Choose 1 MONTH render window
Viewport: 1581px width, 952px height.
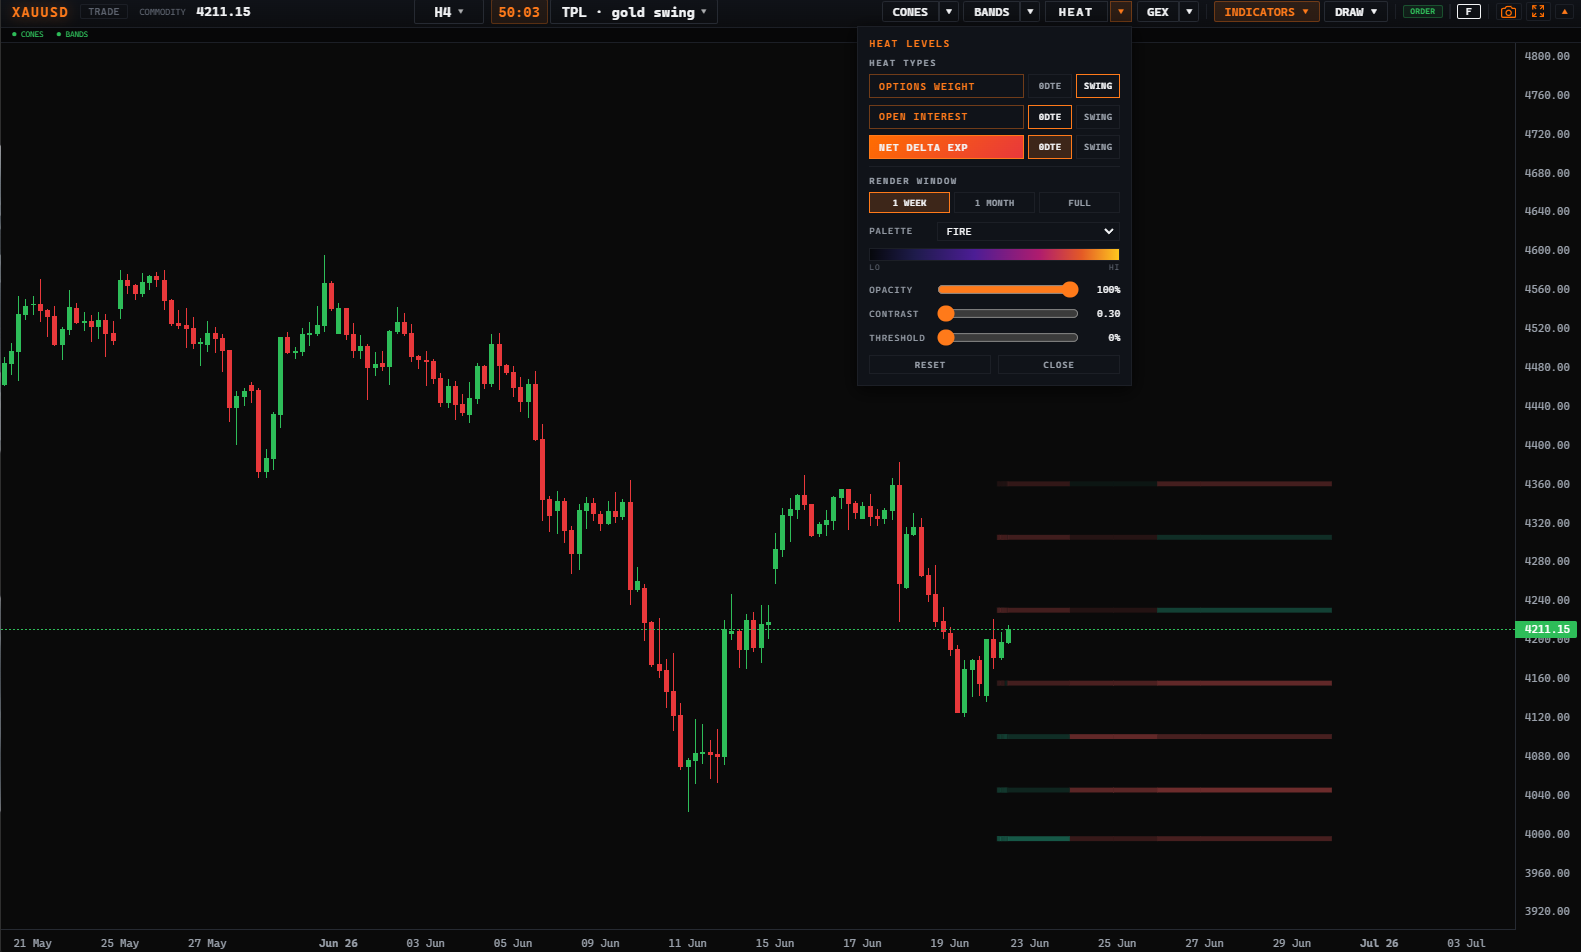coord(994,203)
